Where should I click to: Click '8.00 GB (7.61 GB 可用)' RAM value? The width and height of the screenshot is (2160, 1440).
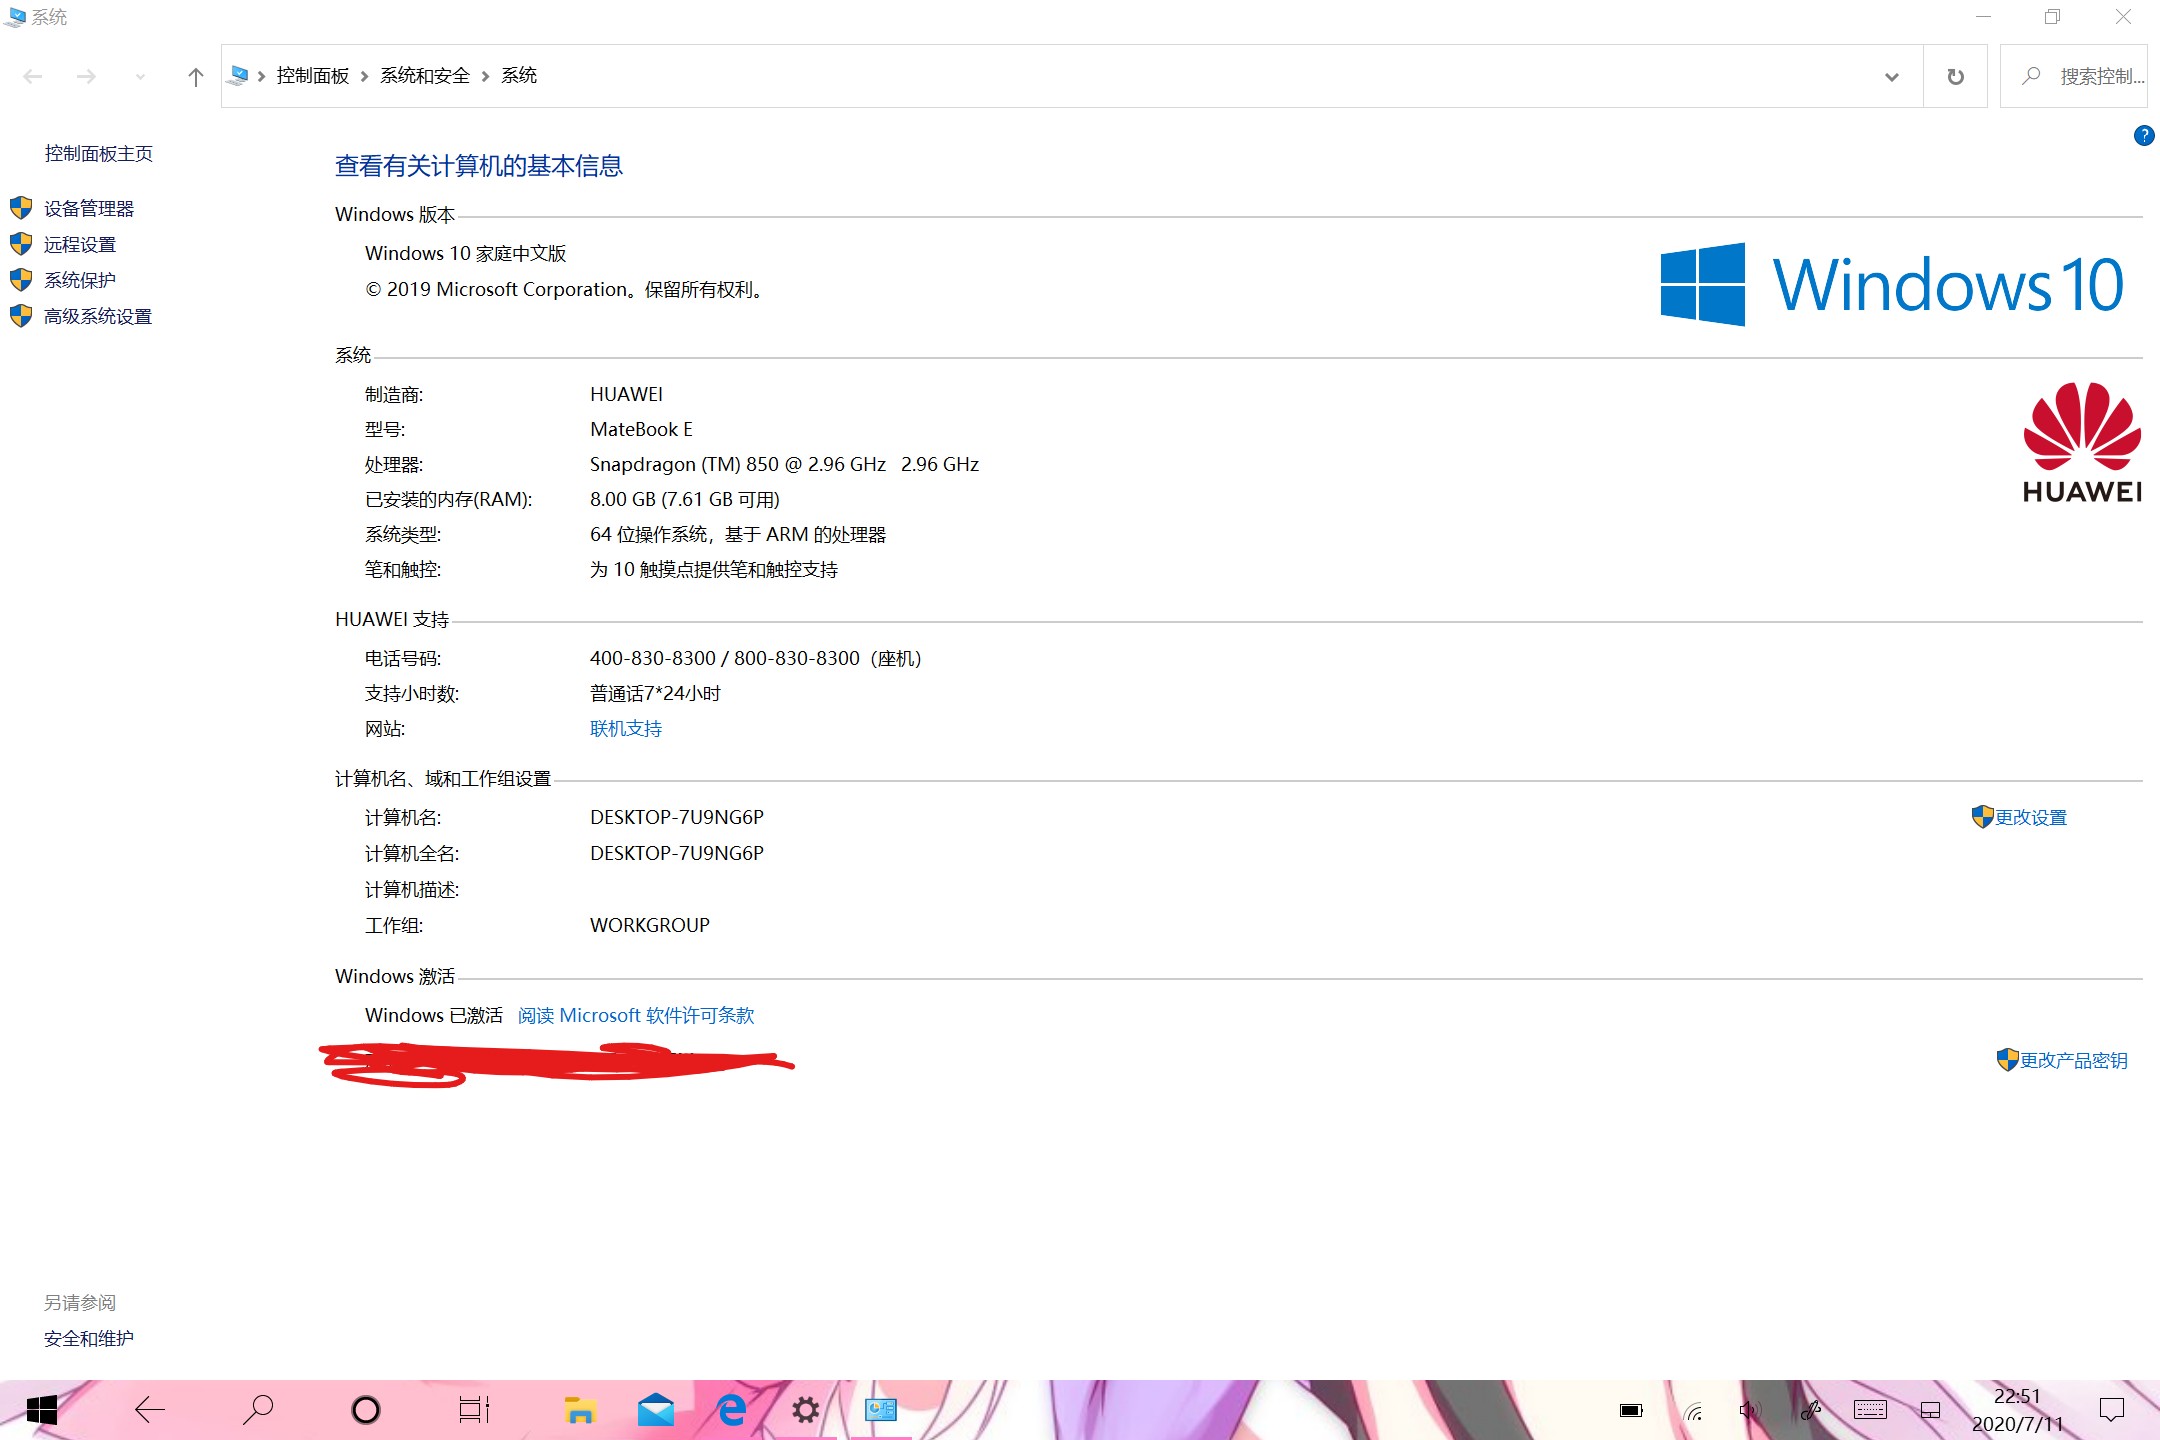click(685, 500)
